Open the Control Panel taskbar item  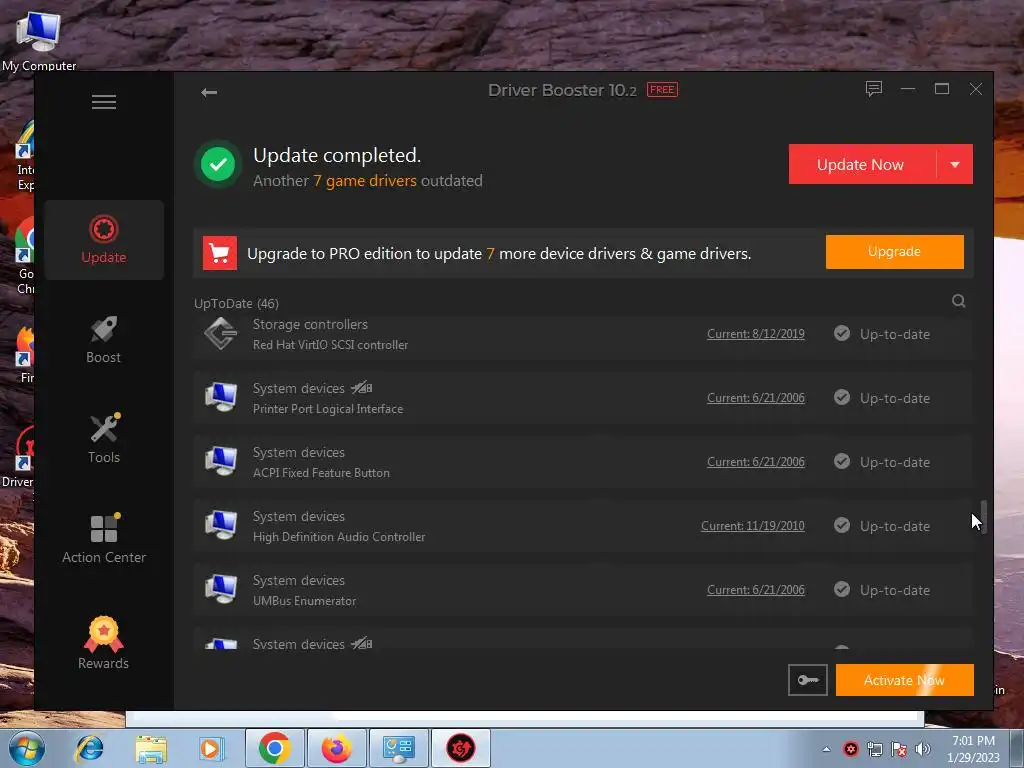(399, 748)
